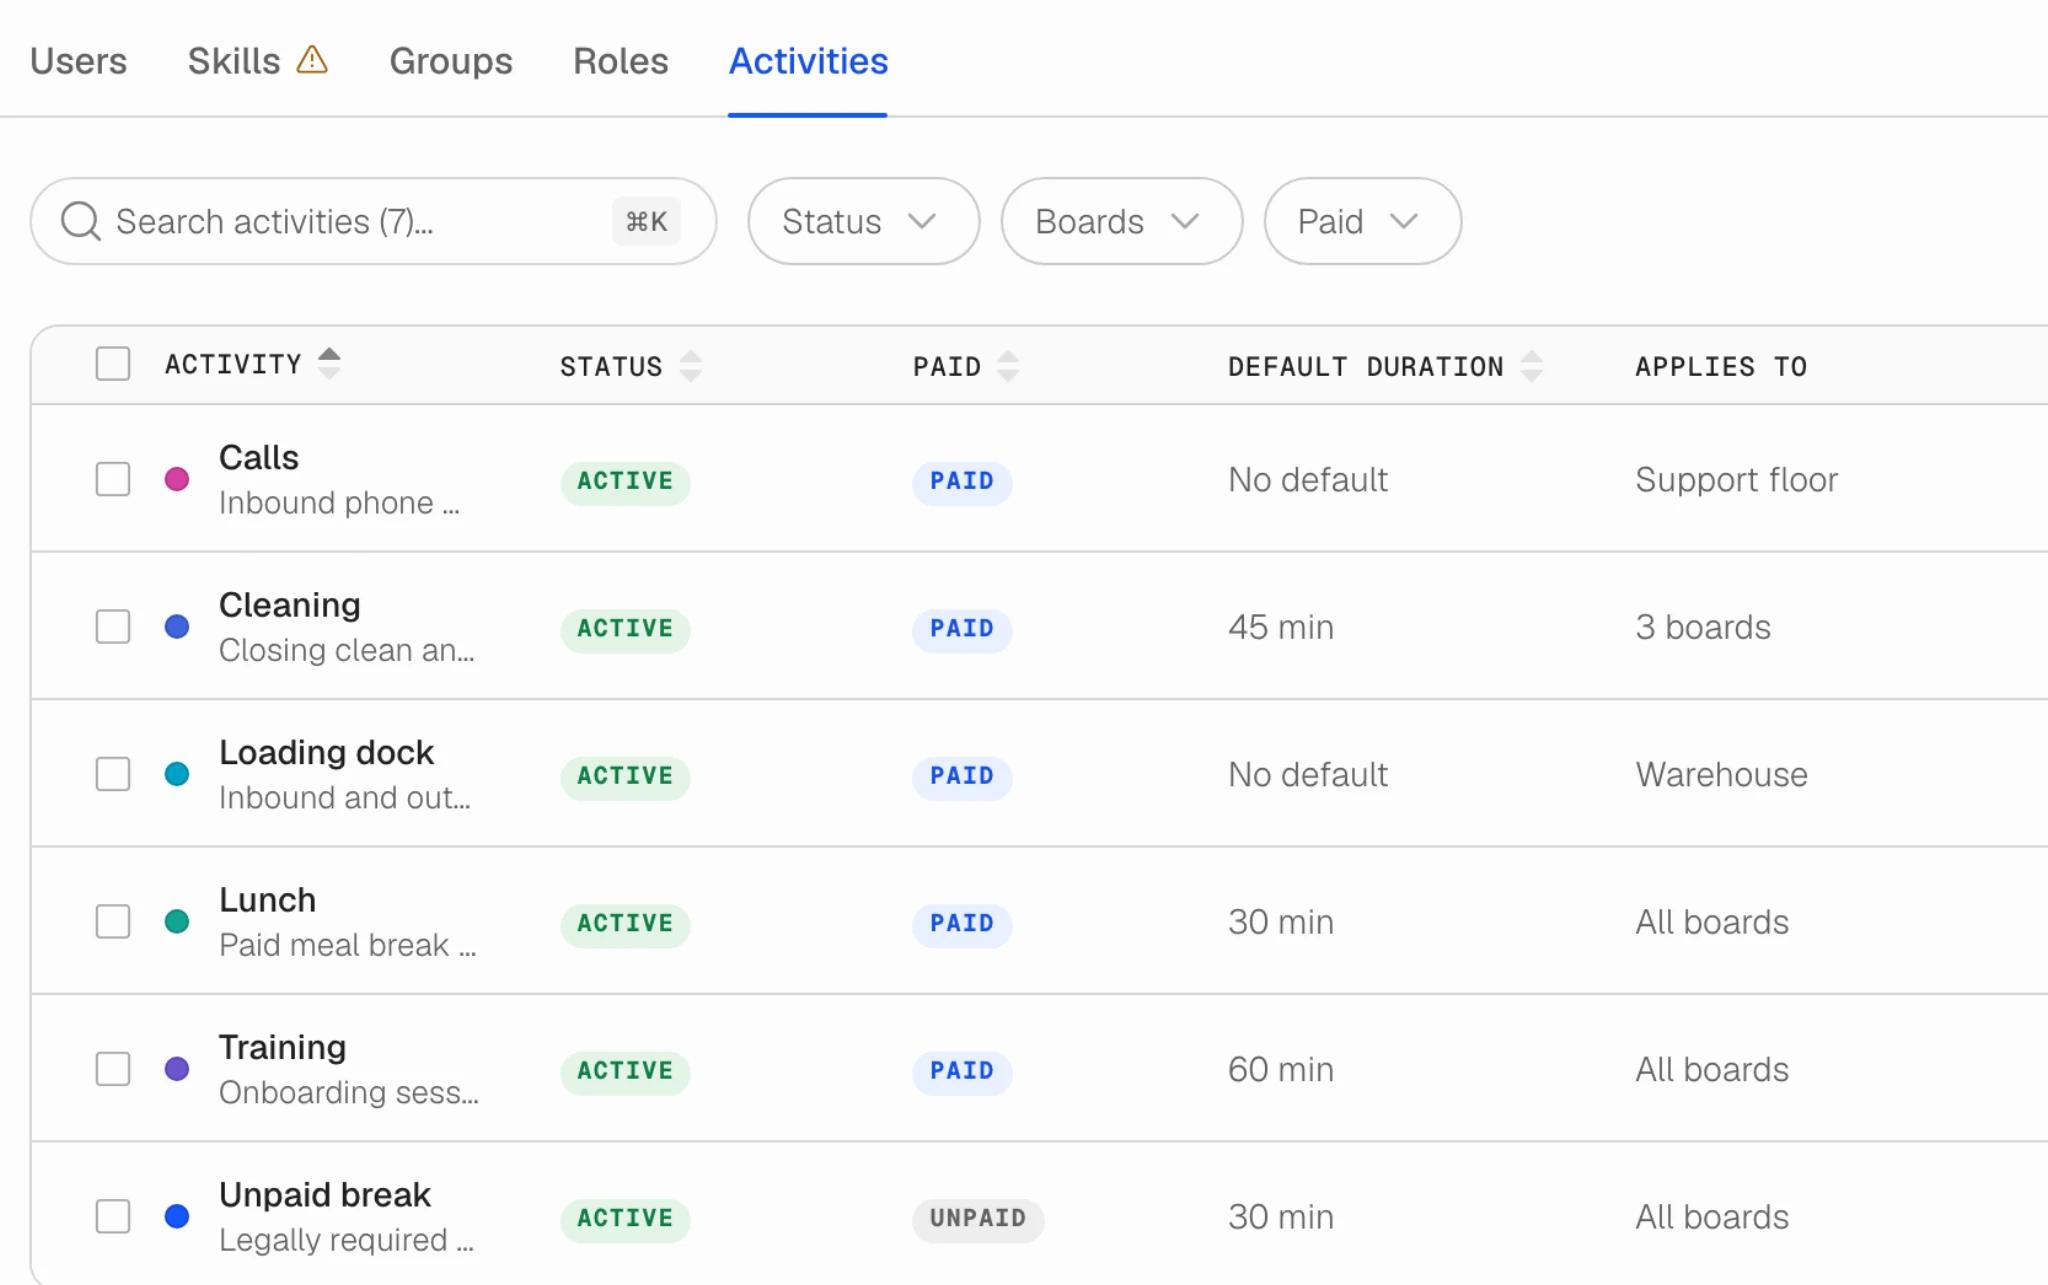The width and height of the screenshot is (2048, 1285).
Task: Check the Training row checkbox
Action: point(113,1069)
